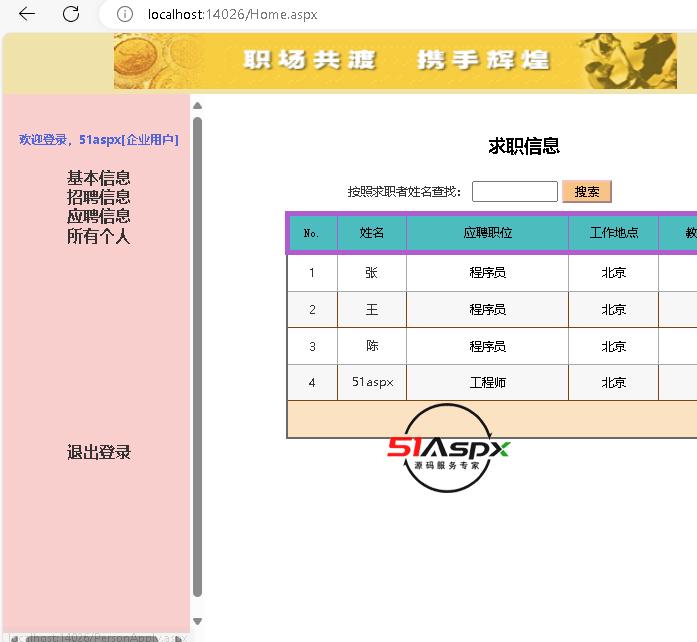
Task: Open site information icon in address bar
Action: click(124, 14)
